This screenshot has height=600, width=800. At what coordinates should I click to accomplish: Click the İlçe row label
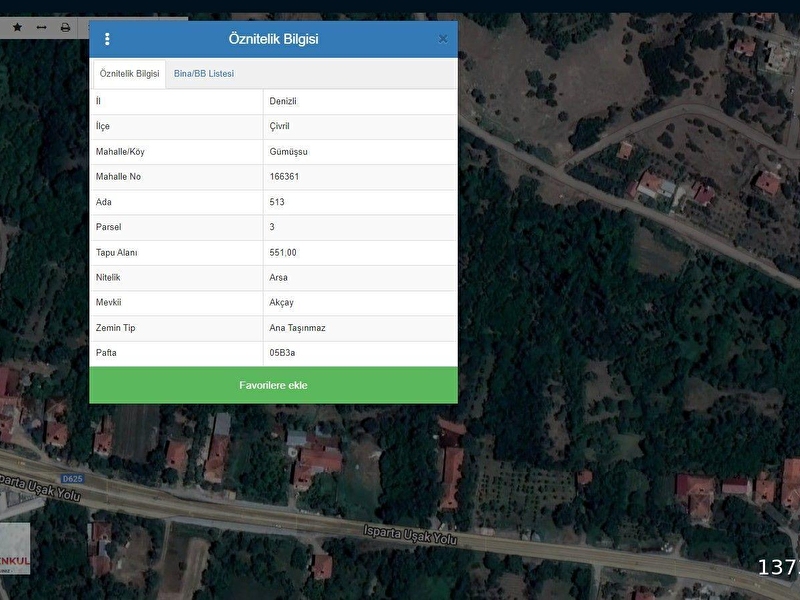tap(103, 126)
